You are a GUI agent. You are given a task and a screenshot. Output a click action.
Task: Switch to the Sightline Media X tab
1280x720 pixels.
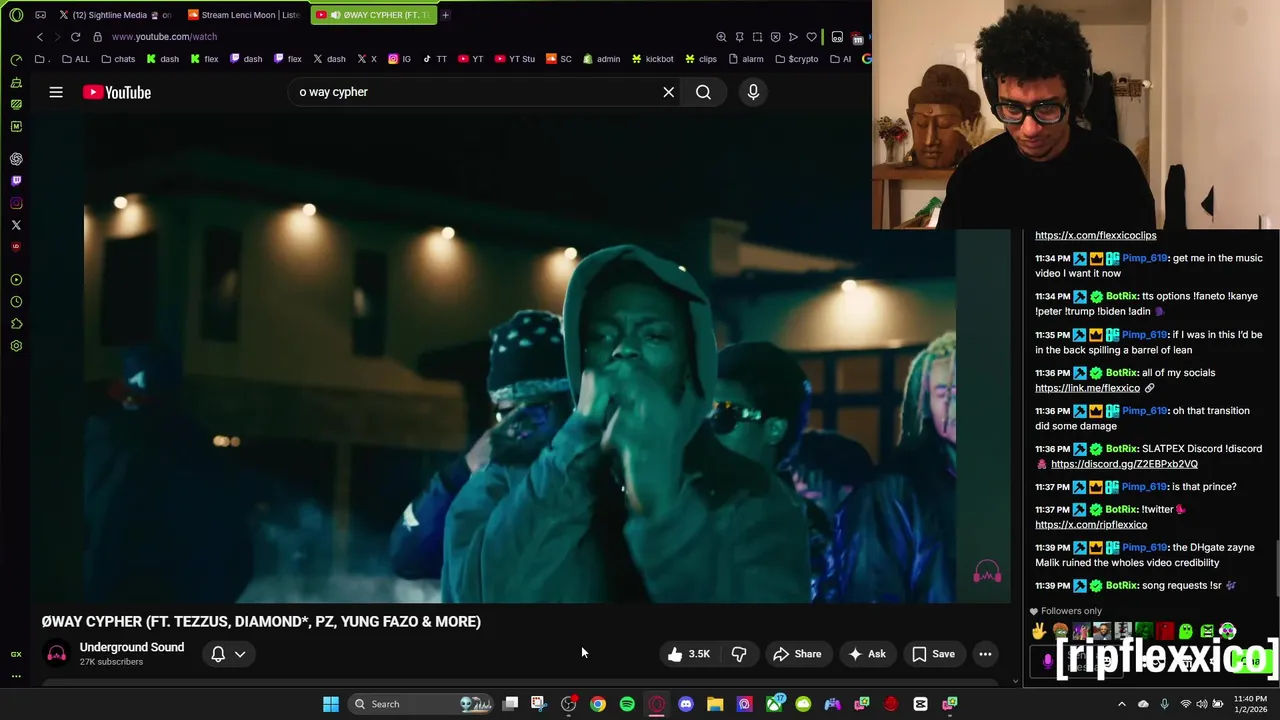click(x=116, y=15)
